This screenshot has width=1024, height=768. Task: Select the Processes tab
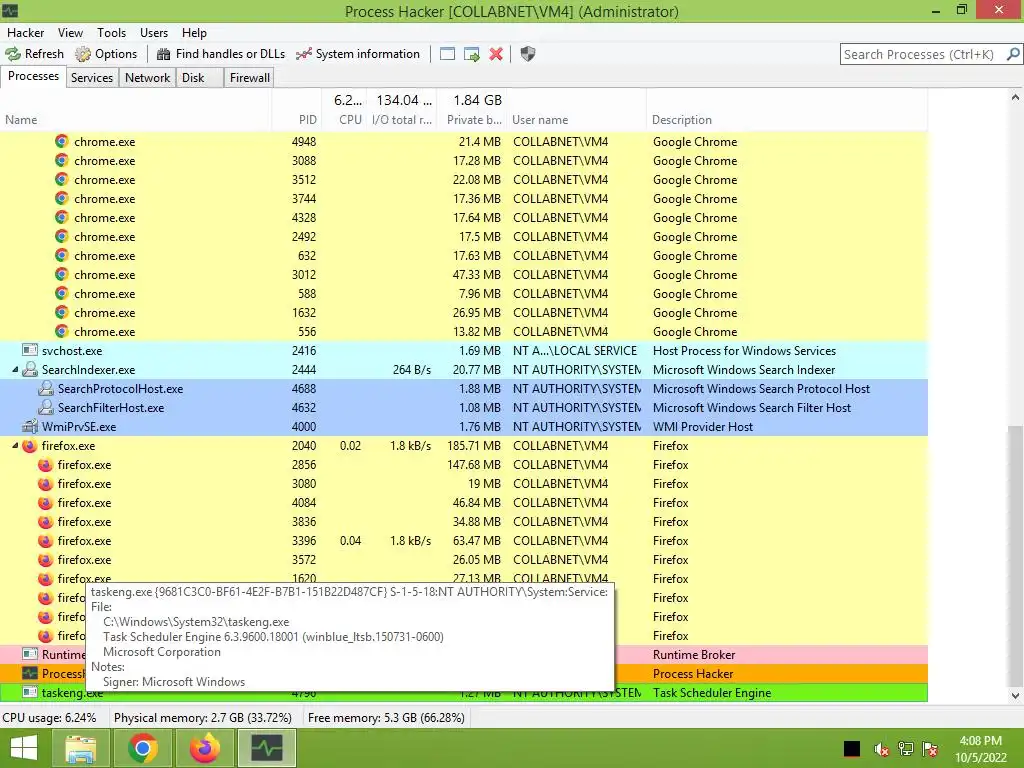(x=33, y=76)
